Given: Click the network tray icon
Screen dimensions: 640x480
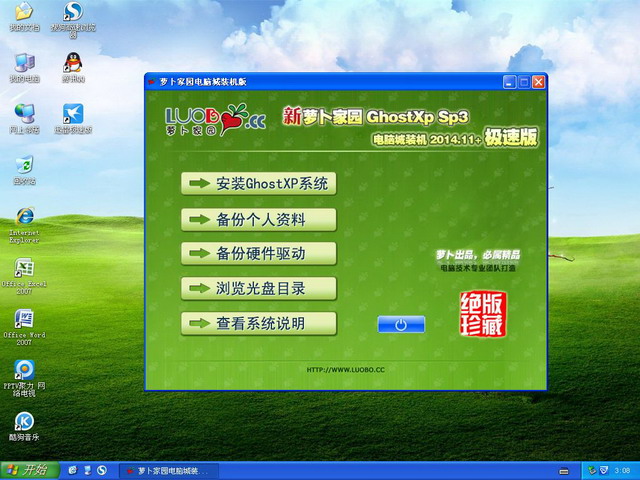Looking at the screenshot, I should 591,471.
